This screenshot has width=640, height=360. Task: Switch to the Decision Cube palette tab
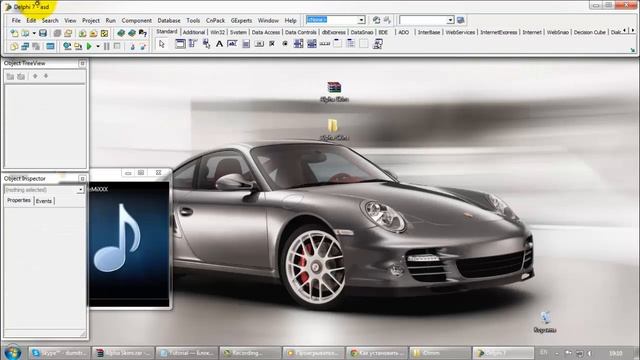pos(589,32)
